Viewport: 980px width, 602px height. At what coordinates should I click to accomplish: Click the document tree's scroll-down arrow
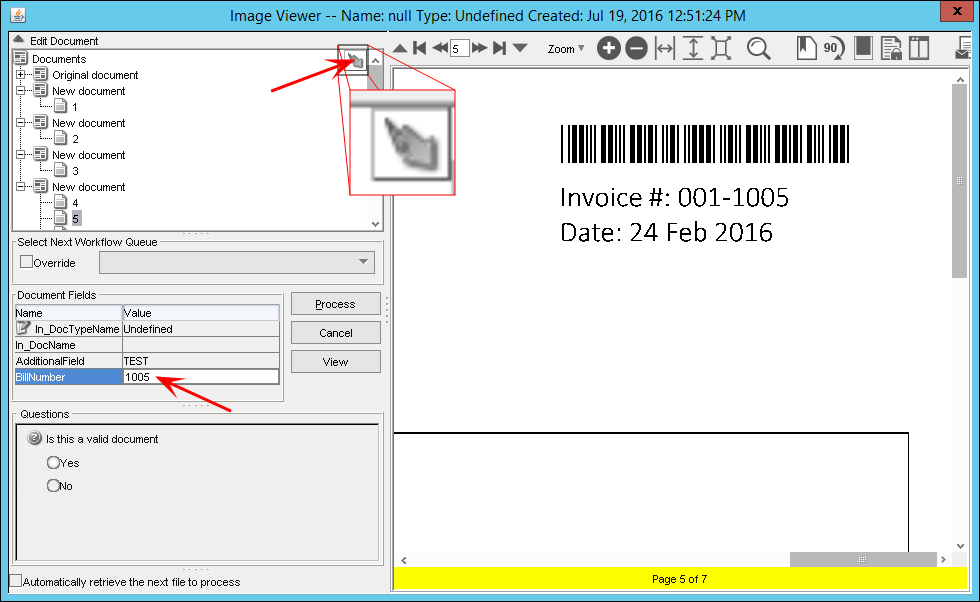tap(375, 224)
